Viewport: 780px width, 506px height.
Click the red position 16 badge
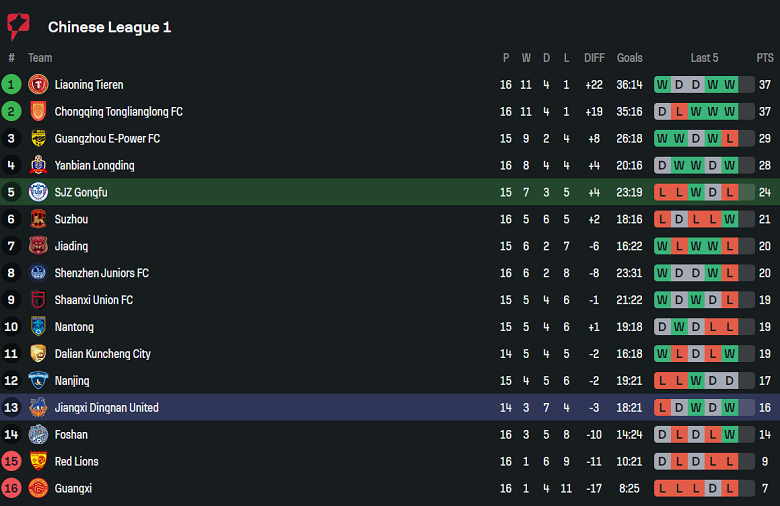11,488
